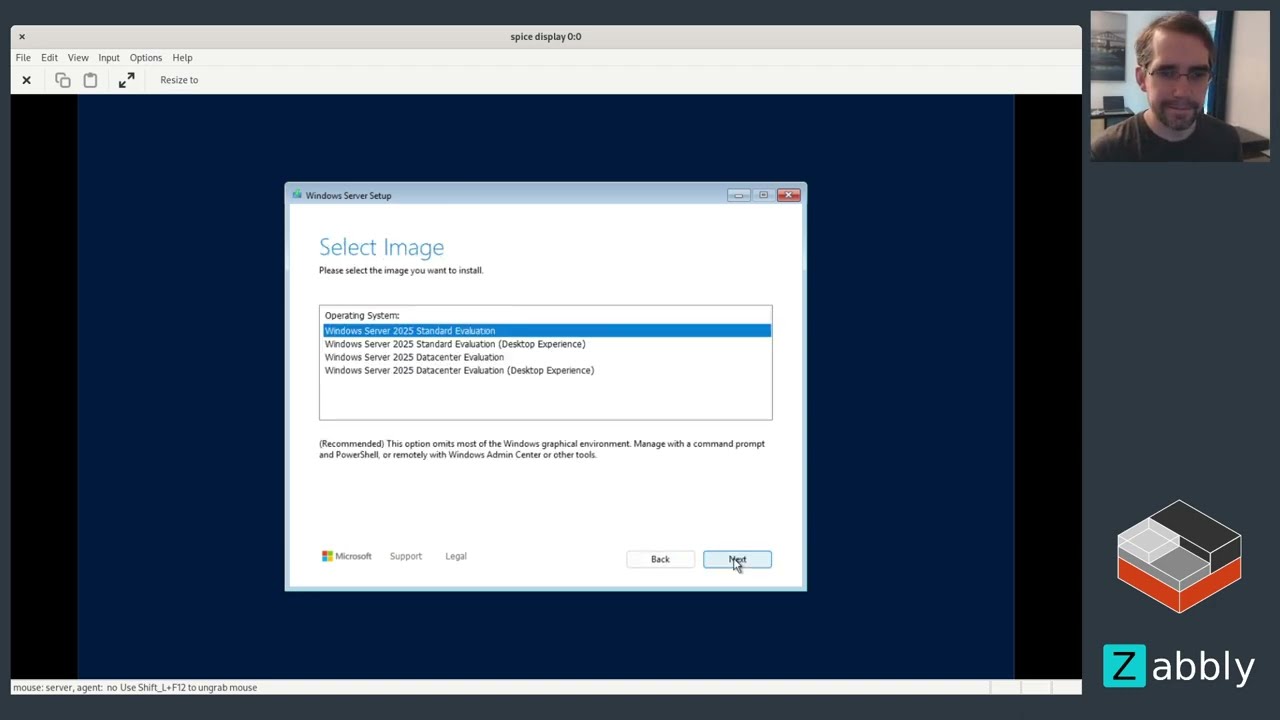The width and height of the screenshot is (1280, 720).
Task: Click the X disconnect icon in toolbar
Action: [x=27, y=80]
